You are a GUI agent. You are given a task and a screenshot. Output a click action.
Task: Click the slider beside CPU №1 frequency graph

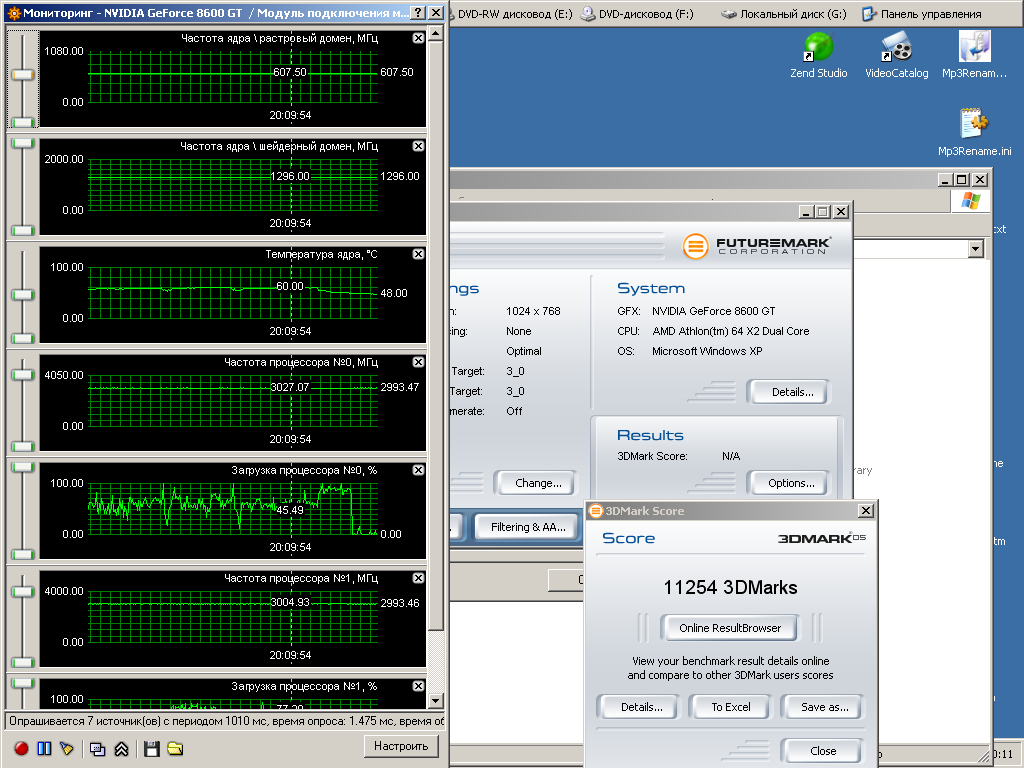(23, 592)
